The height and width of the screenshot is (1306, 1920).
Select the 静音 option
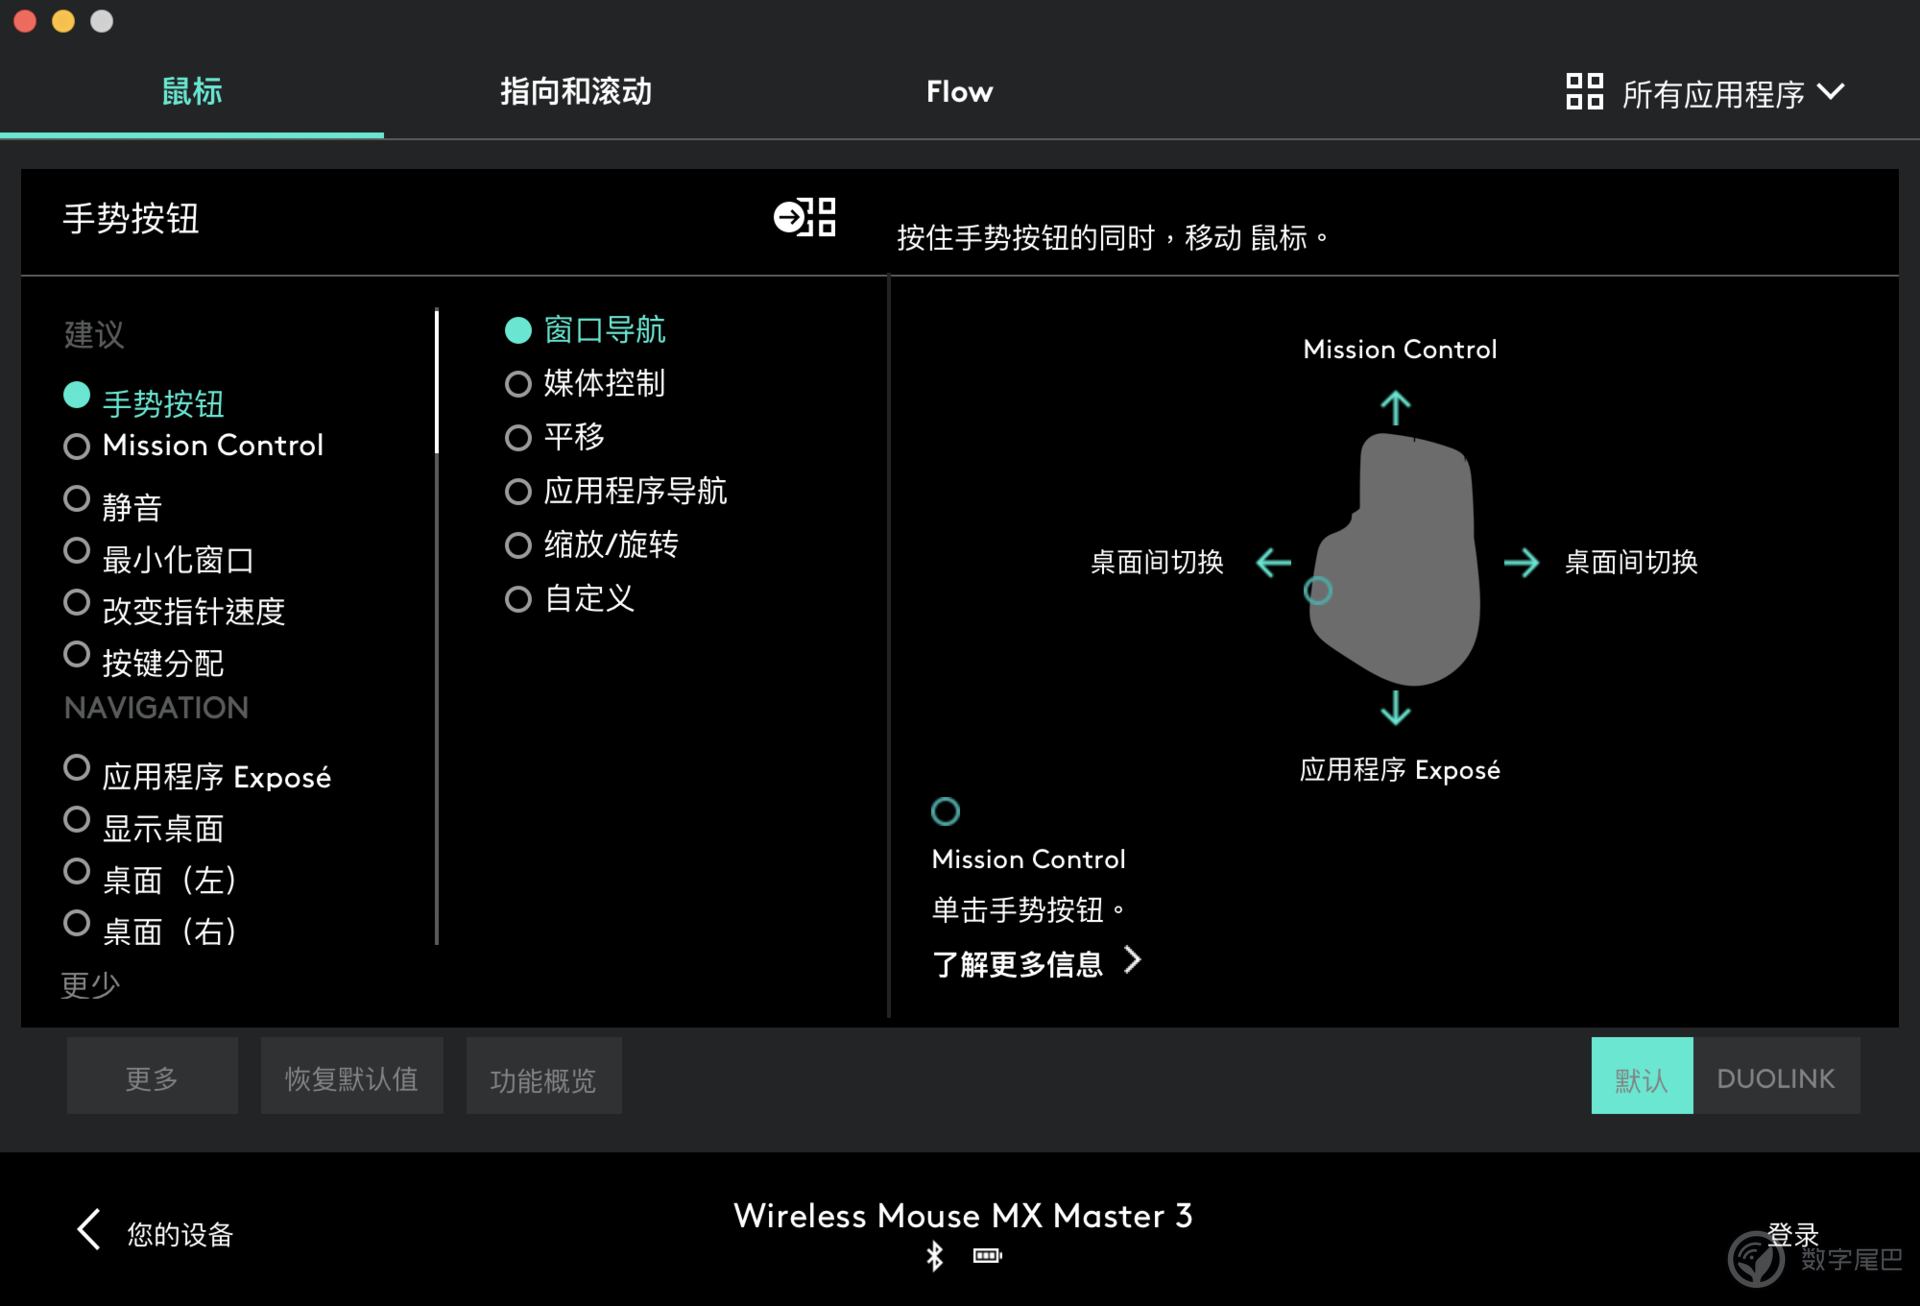113,503
